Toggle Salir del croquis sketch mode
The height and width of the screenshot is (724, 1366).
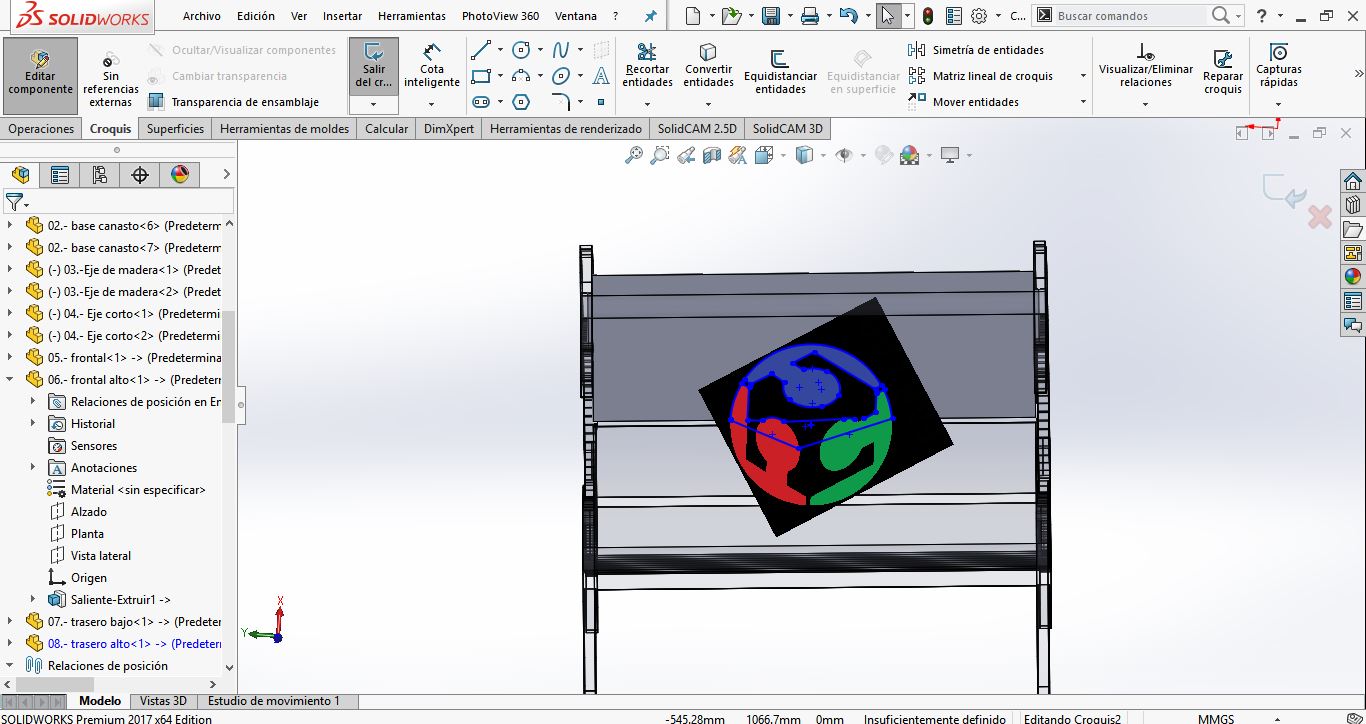(x=374, y=66)
